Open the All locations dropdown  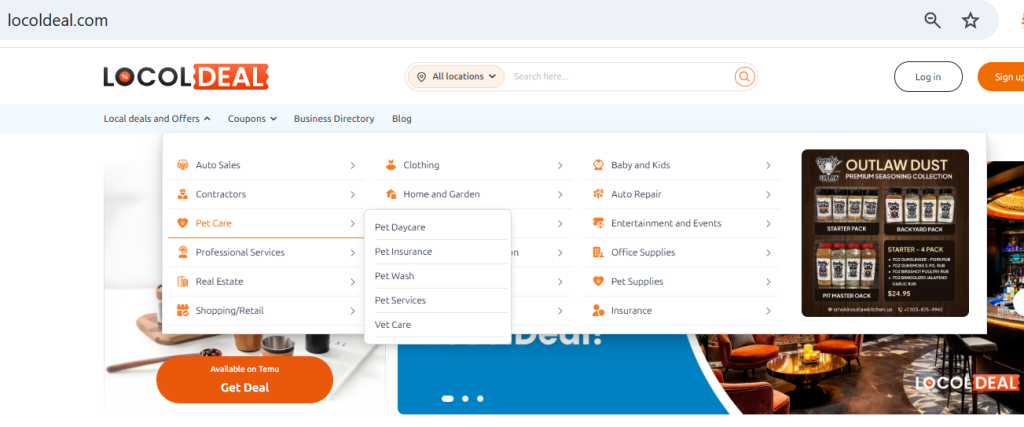pos(456,77)
